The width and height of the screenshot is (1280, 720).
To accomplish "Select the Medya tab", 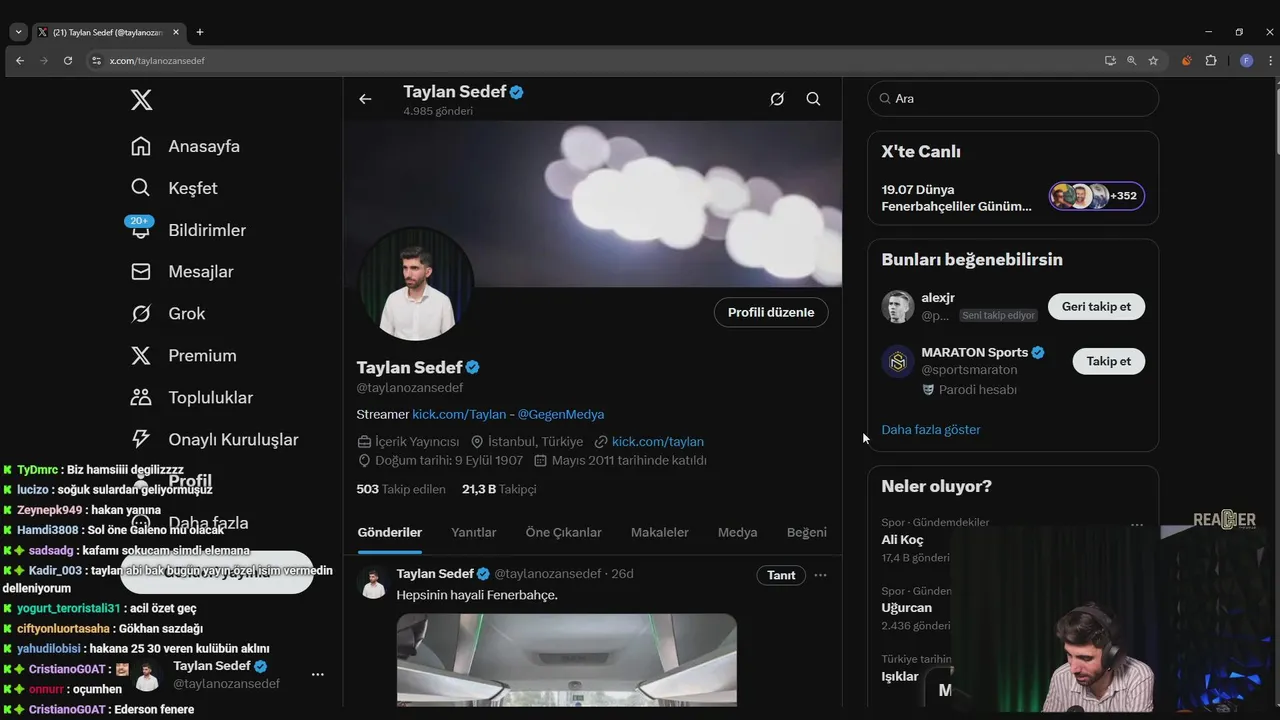I will click(737, 533).
